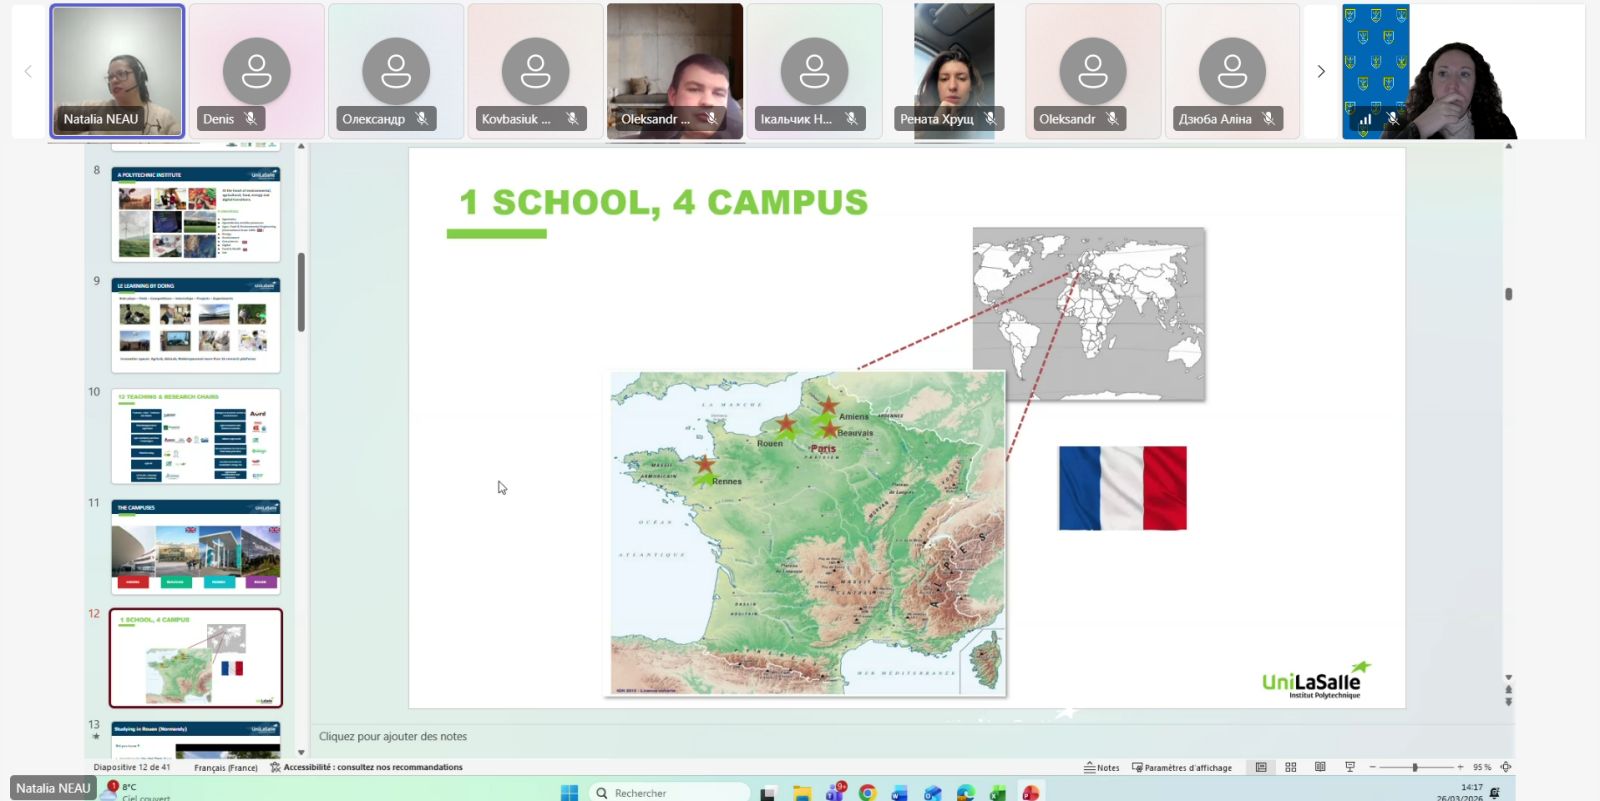Click to add notes below slide
Image resolution: width=1600 pixels, height=801 pixels.
click(393, 736)
